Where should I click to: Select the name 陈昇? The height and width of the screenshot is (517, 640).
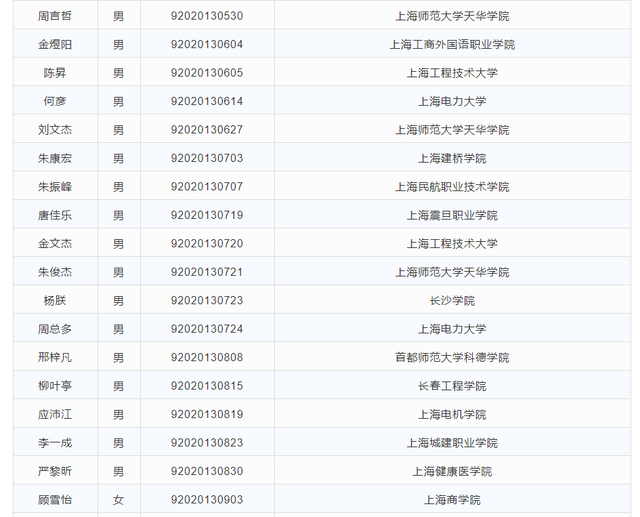pyautogui.click(x=55, y=73)
